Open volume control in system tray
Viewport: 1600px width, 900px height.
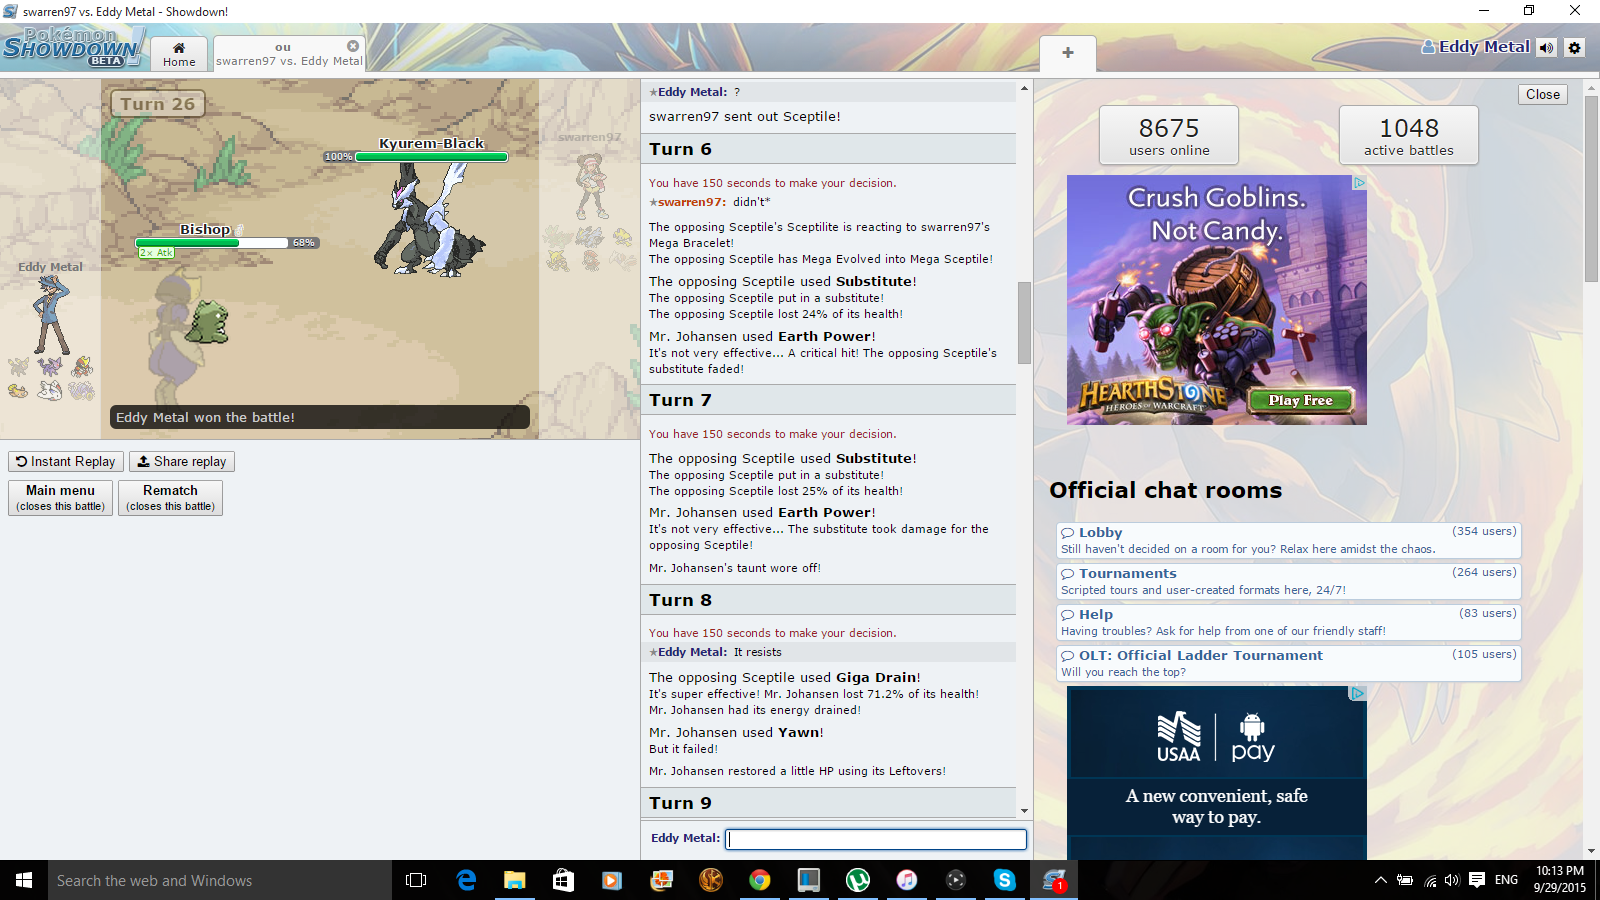tap(1452, 880)
